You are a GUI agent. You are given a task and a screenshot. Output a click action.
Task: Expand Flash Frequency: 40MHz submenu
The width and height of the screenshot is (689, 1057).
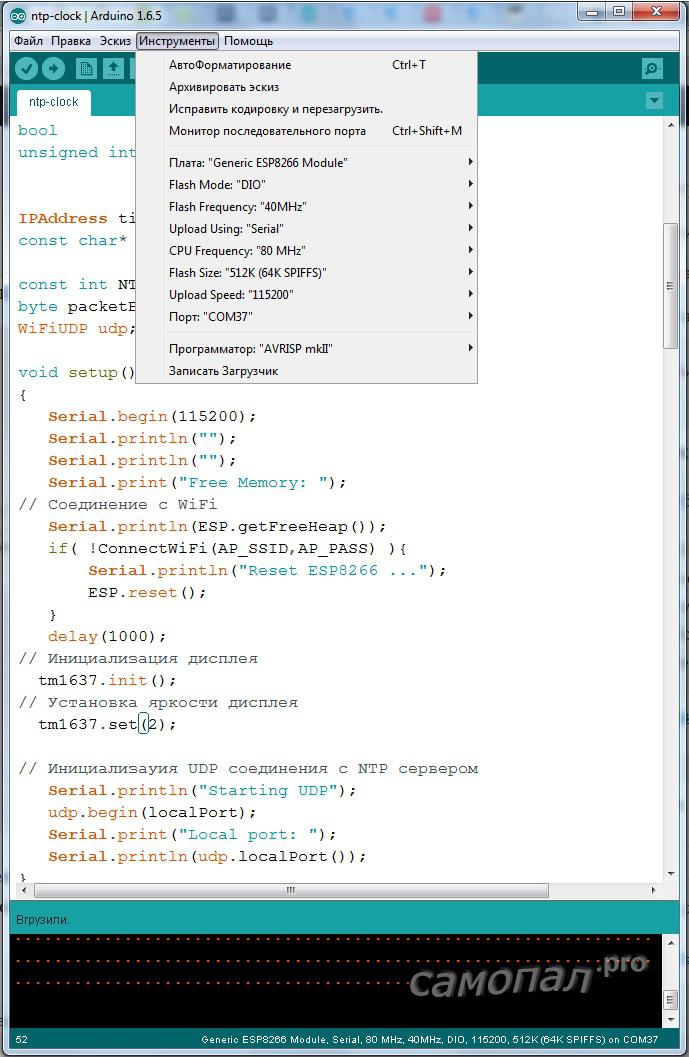(x=307, y=207)
